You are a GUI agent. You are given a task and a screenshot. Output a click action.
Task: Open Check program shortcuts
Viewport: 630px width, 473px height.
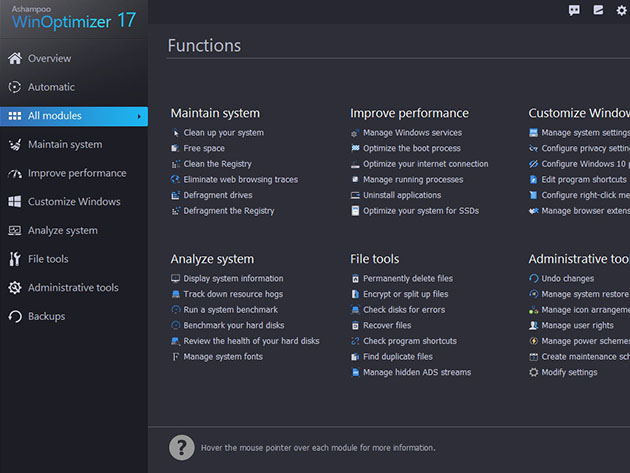point(410,341)
